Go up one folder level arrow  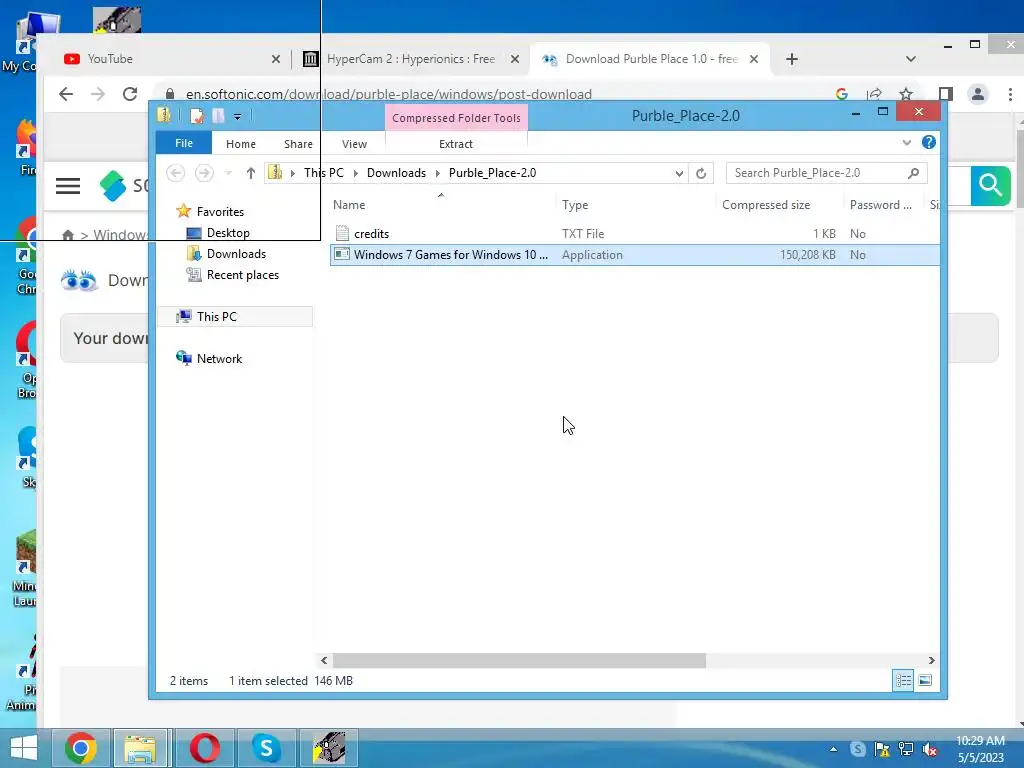pyautogui.click(x=251, y=173)
